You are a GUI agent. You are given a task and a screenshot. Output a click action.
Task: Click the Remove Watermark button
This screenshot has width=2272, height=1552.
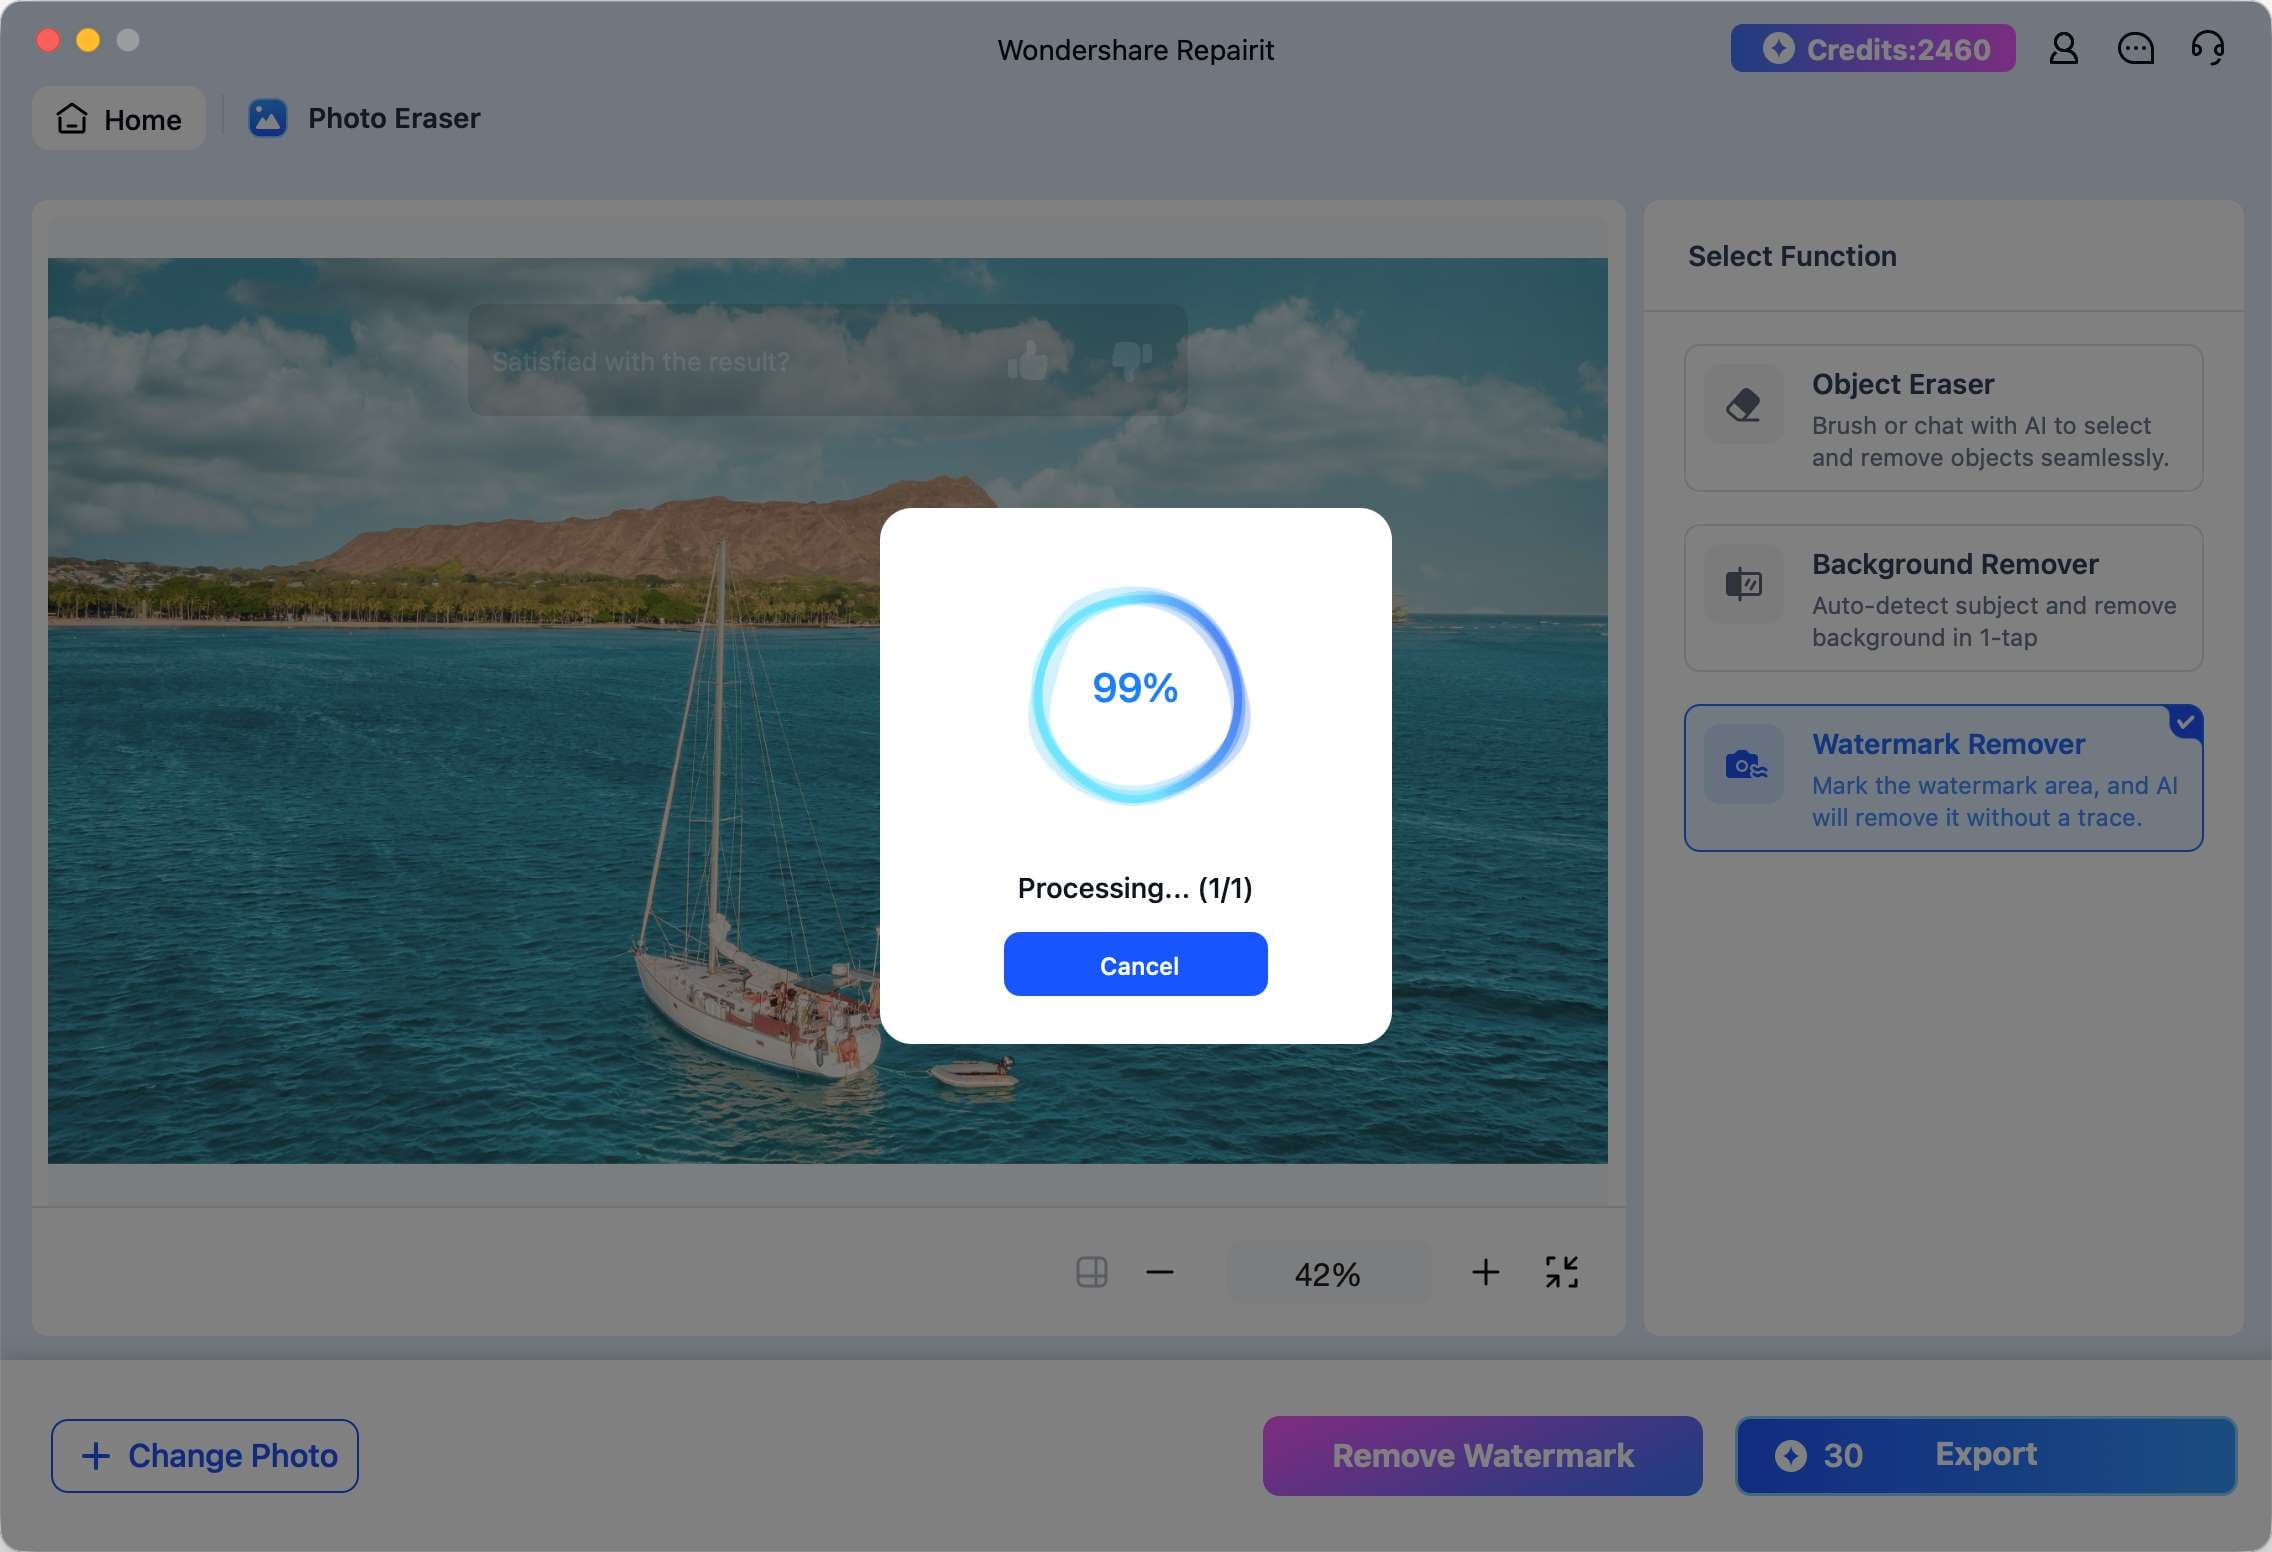point(1482,1455)
